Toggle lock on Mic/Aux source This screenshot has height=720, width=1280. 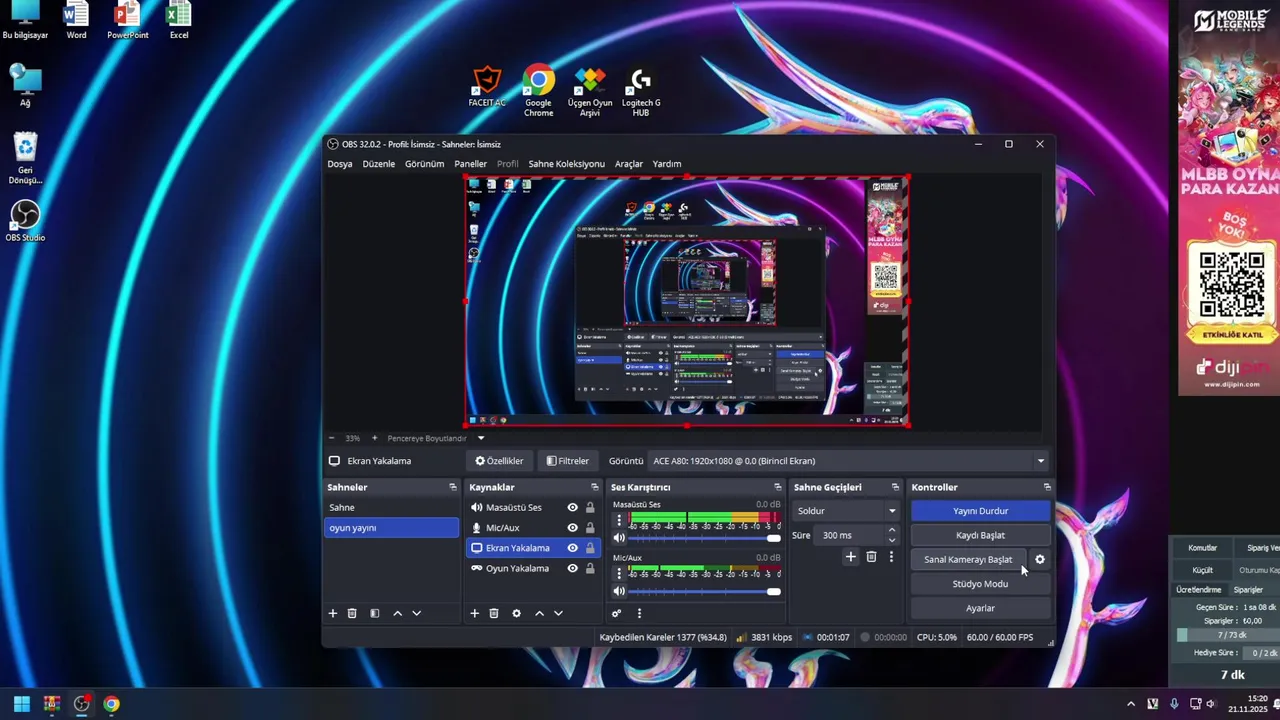(x=590, y=528)
